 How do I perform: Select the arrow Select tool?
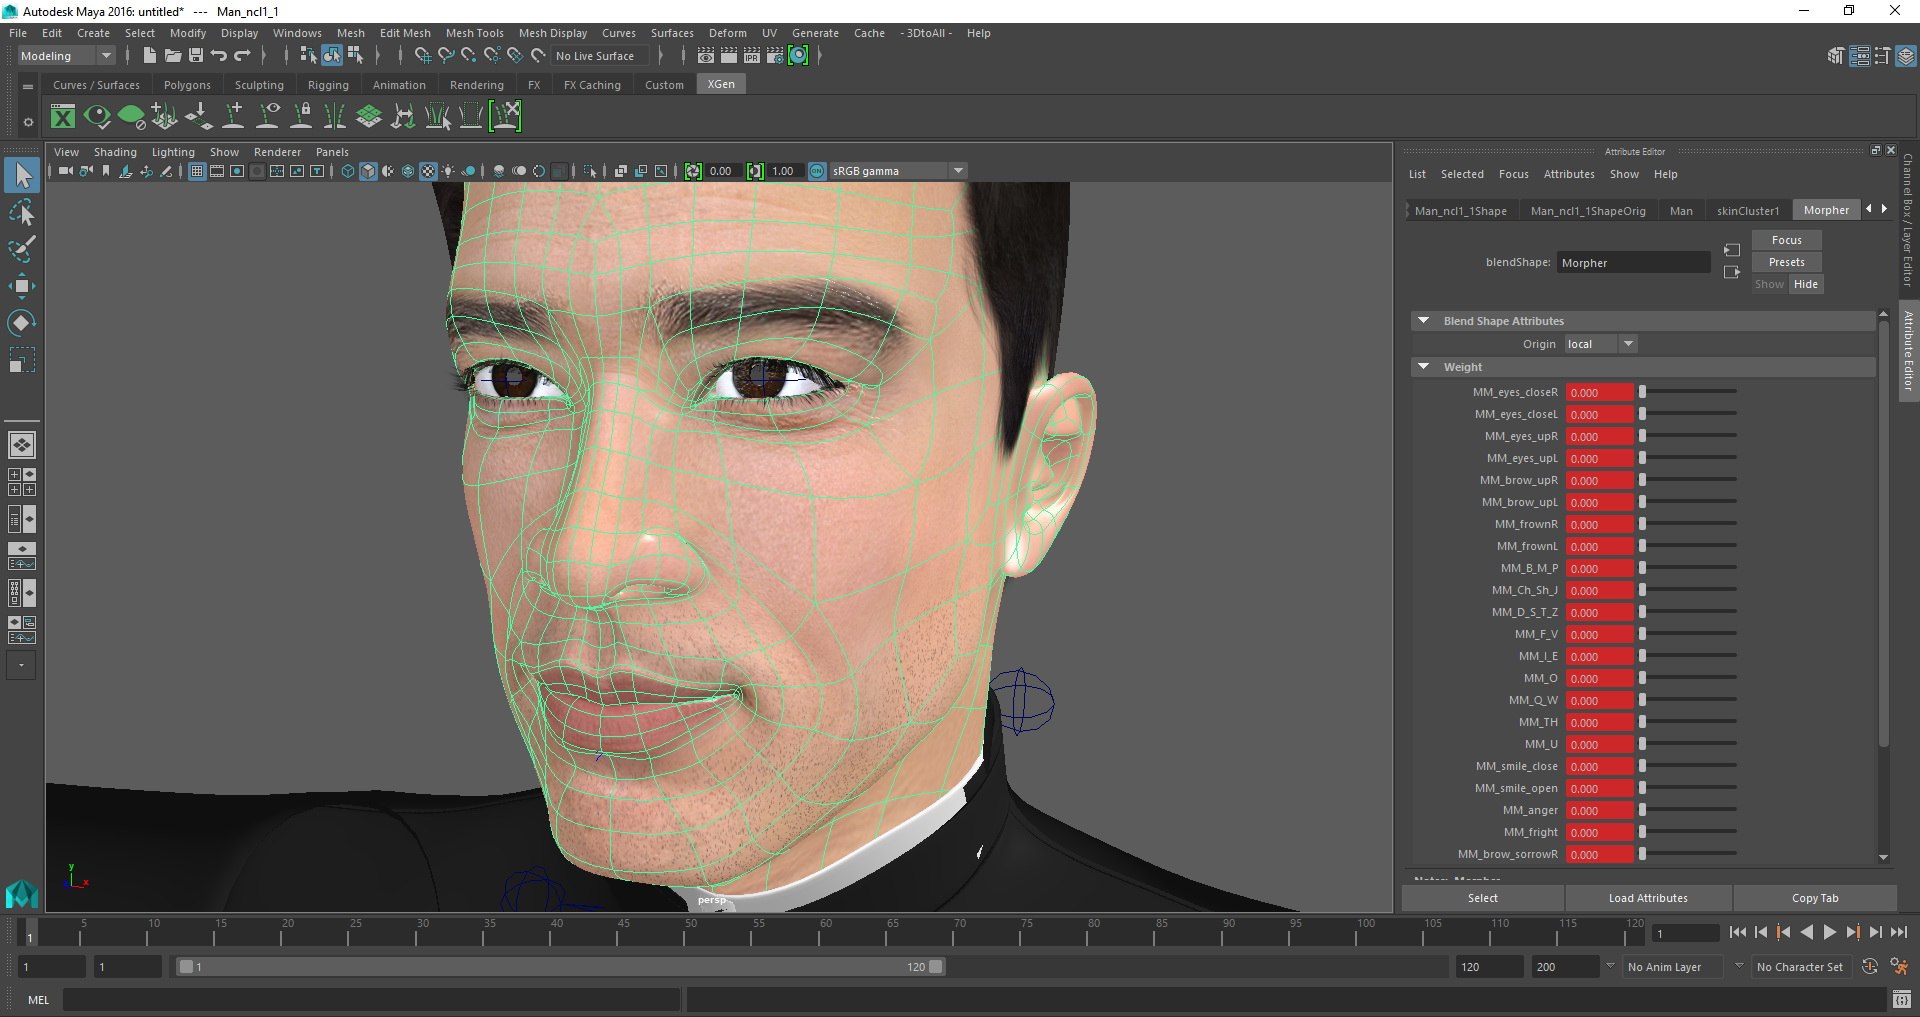(22, 176)
